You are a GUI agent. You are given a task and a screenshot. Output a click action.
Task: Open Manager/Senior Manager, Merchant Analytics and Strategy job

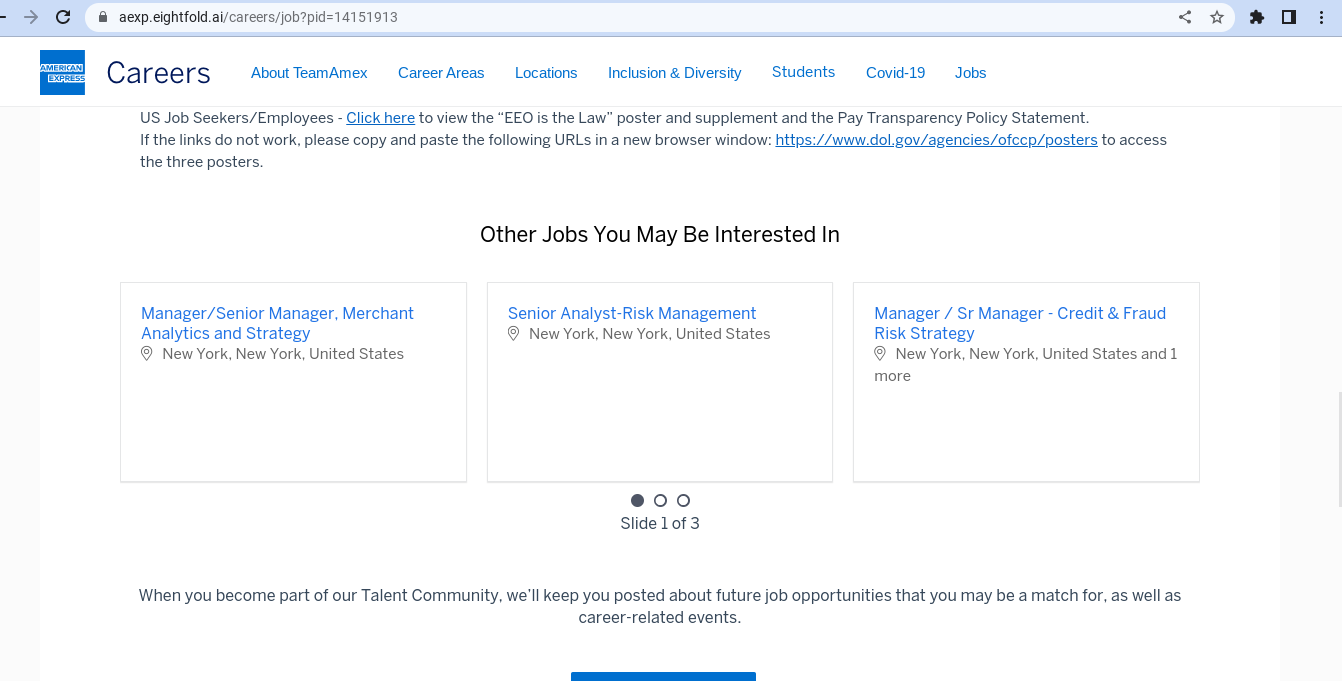point(277,323)
